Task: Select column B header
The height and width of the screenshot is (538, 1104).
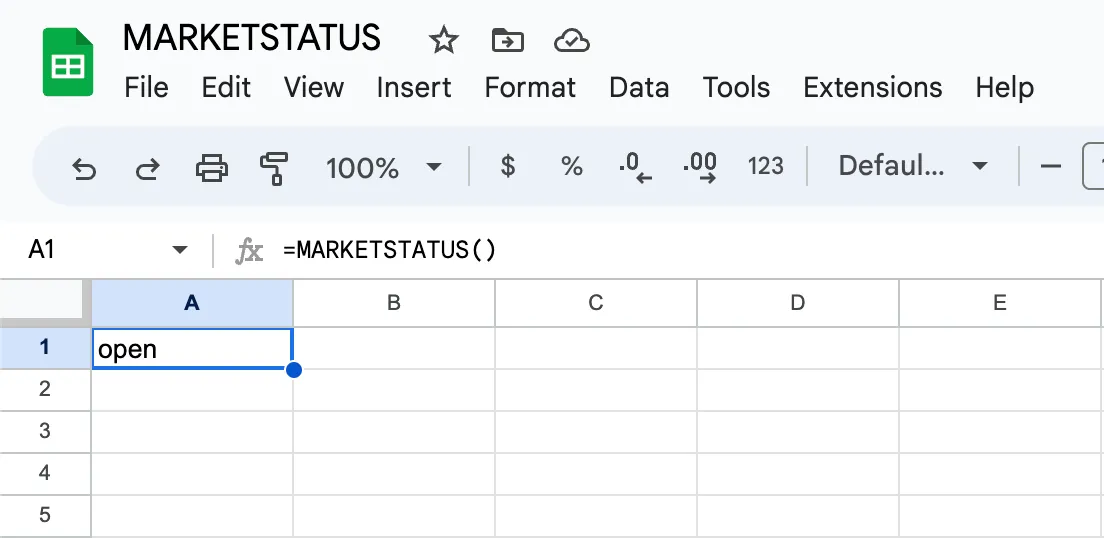Action: click(394, 303)
